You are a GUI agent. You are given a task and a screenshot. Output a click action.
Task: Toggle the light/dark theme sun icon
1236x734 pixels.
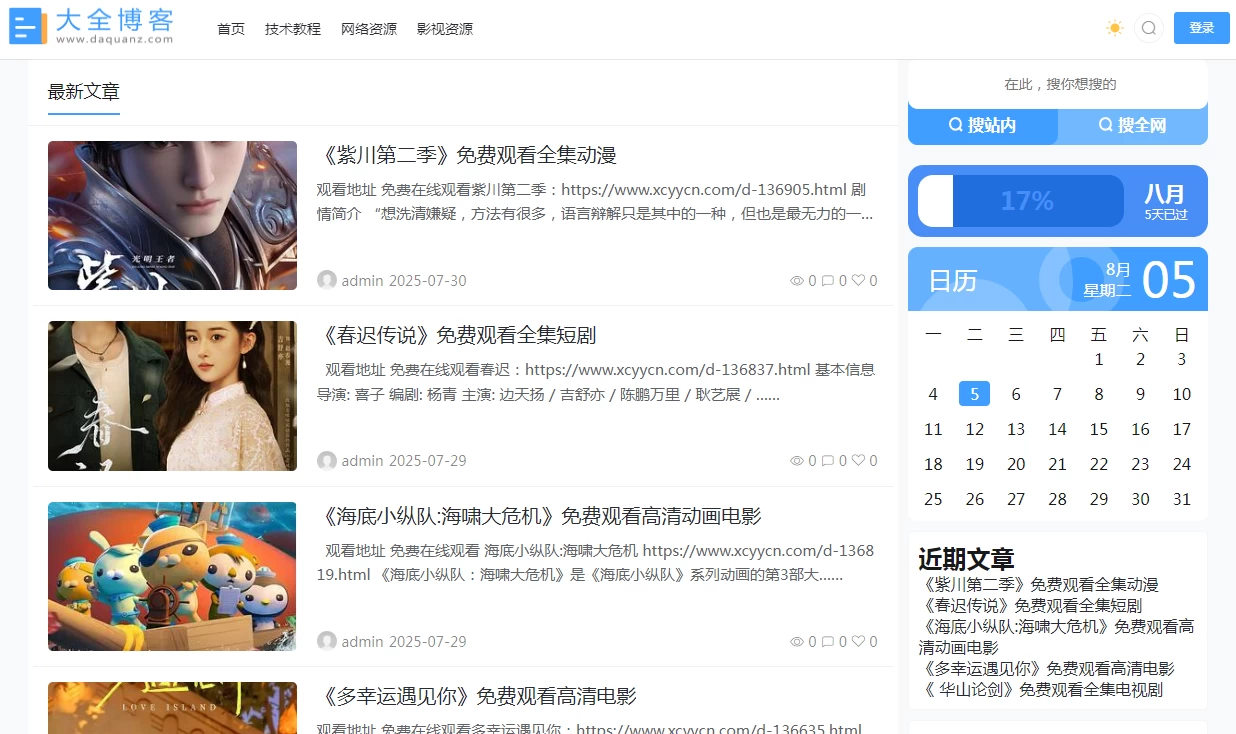[1114, 28]
